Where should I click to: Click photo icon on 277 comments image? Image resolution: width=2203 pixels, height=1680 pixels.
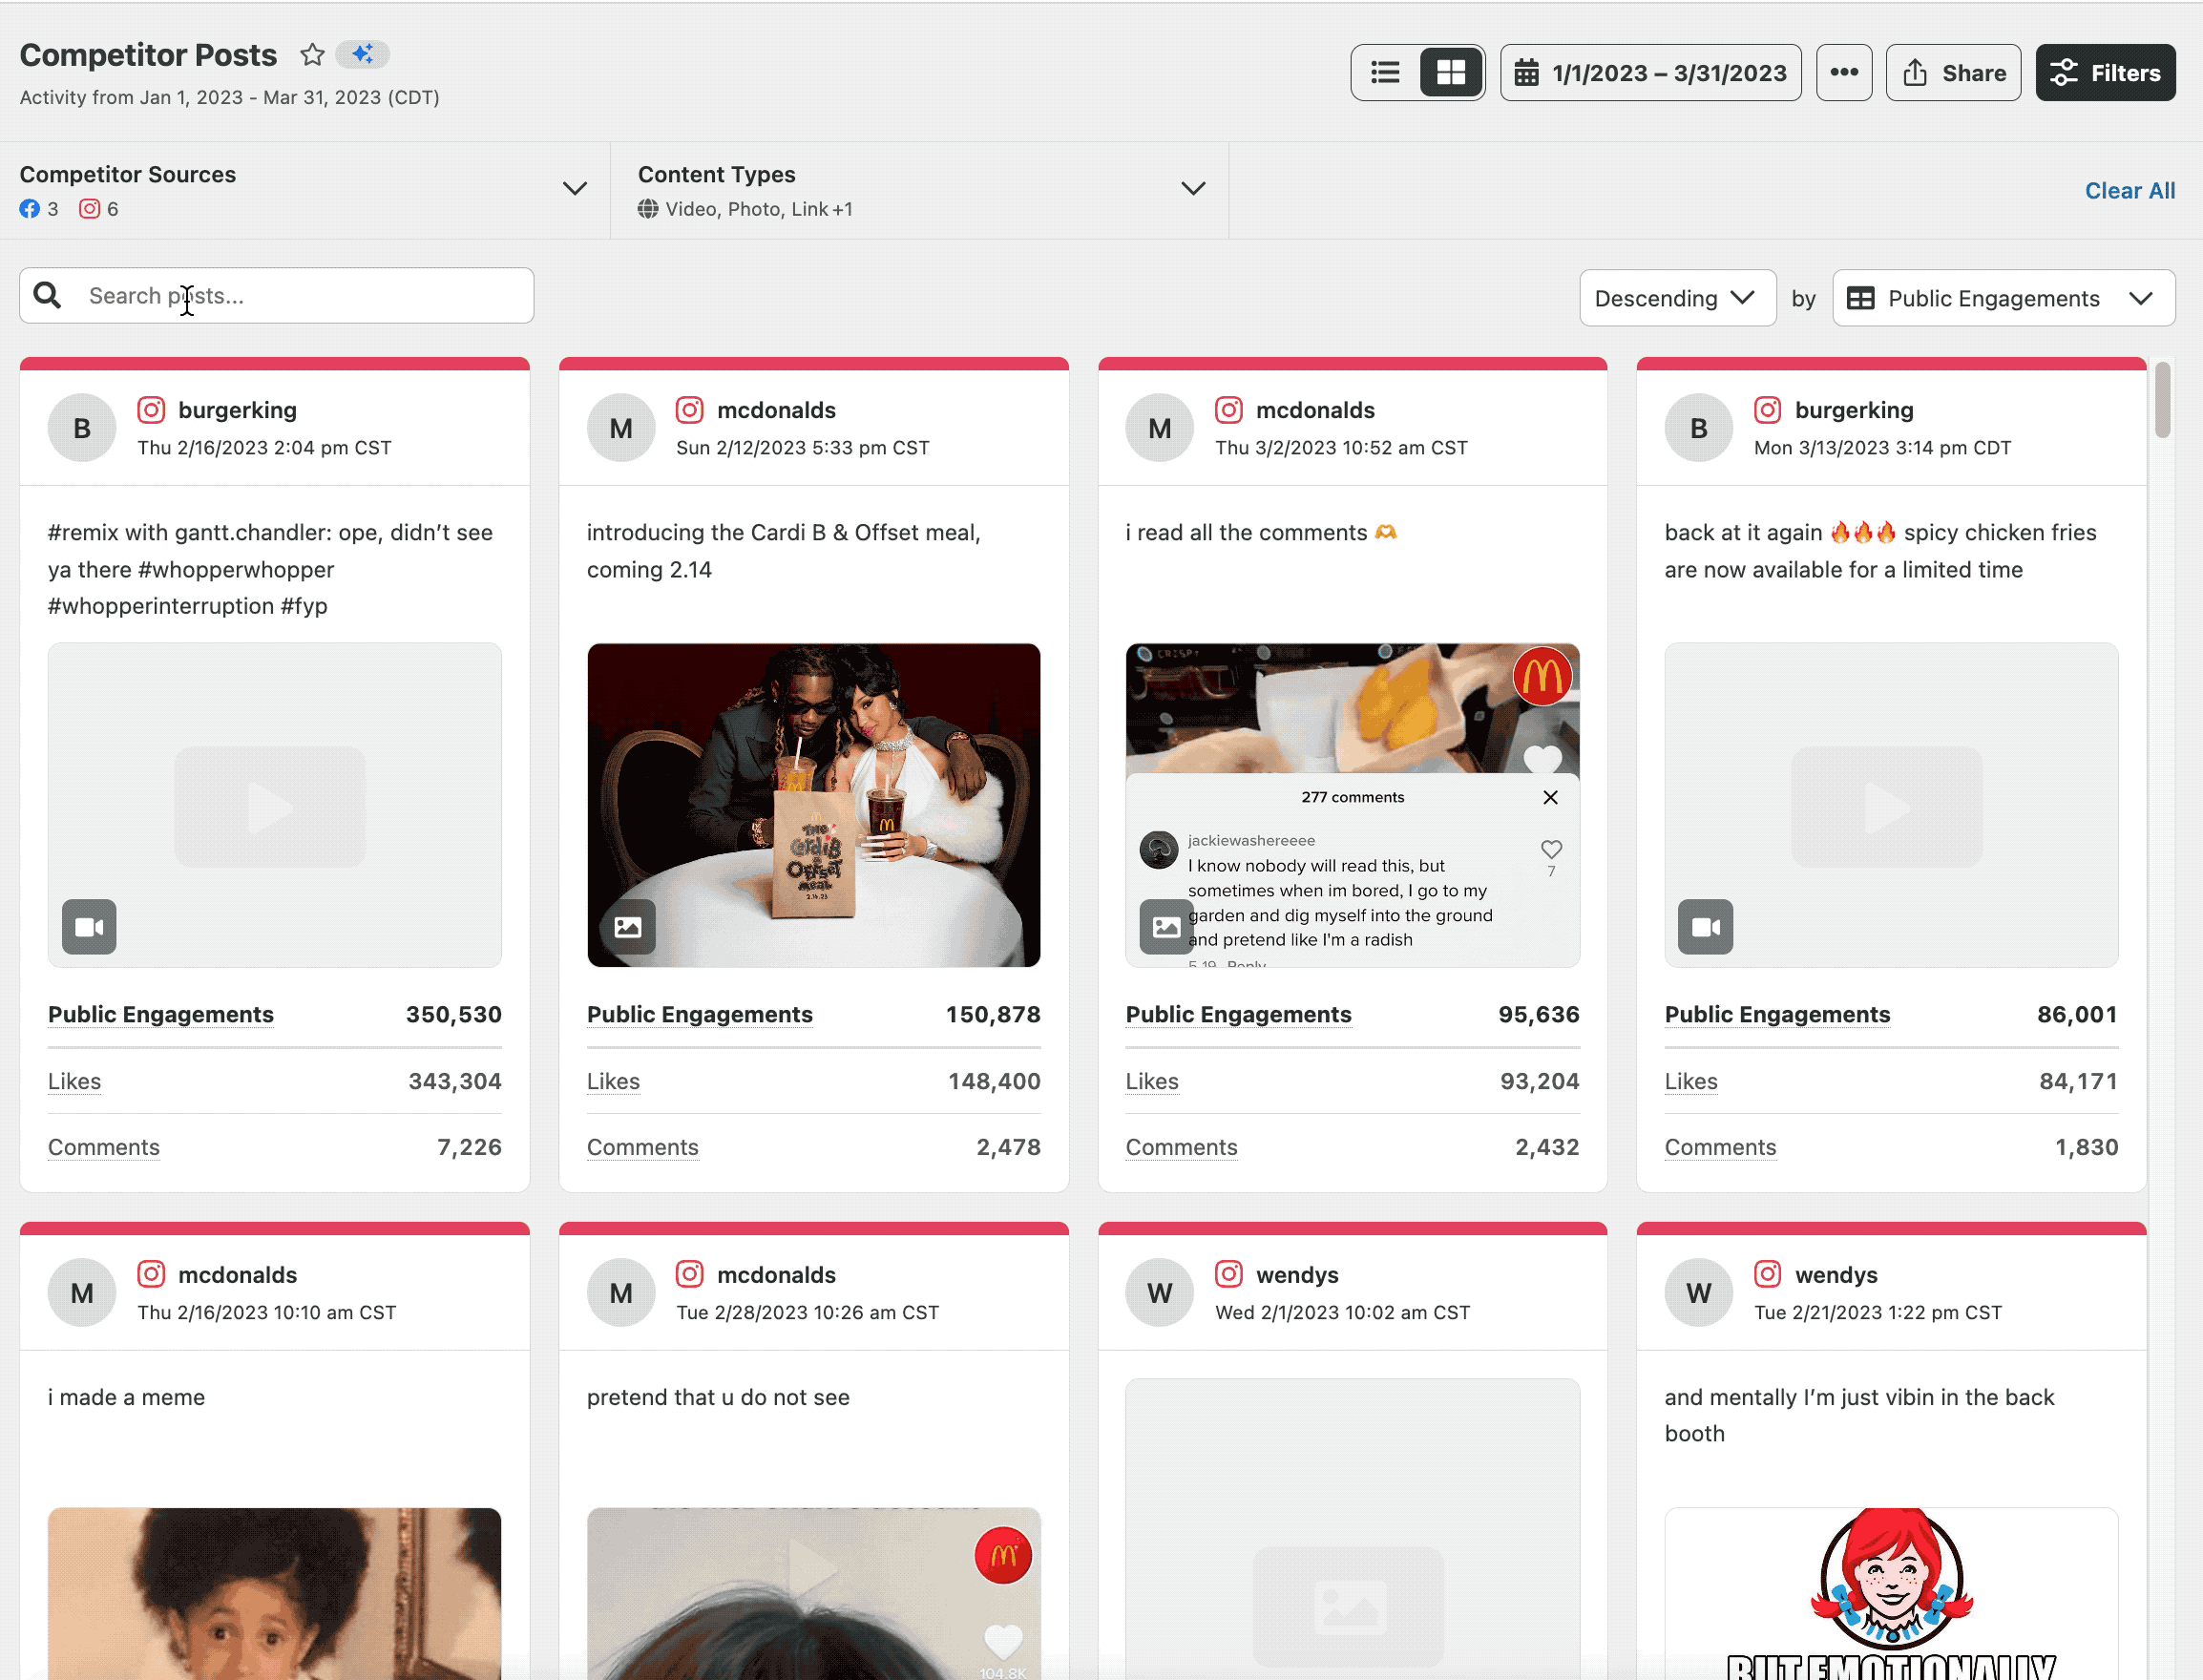(1167, 927)
